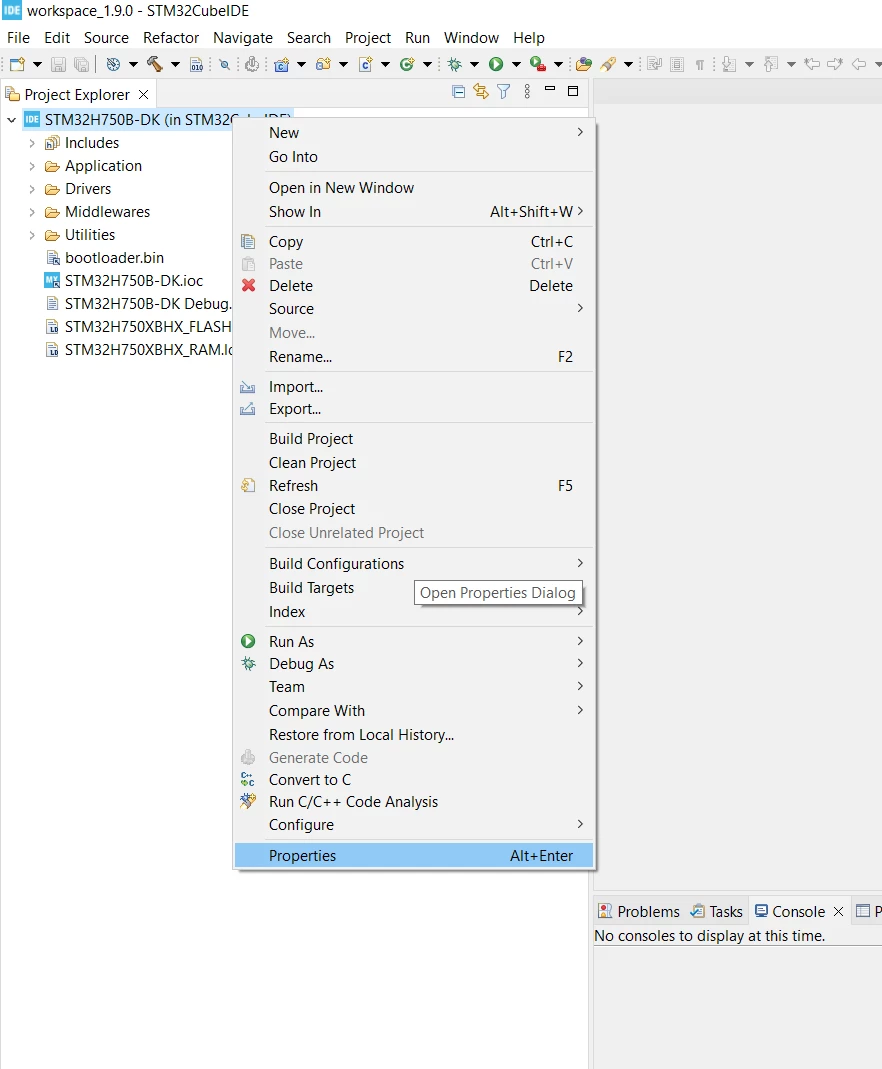Collapse All in Project Explorer

point(459,91)
